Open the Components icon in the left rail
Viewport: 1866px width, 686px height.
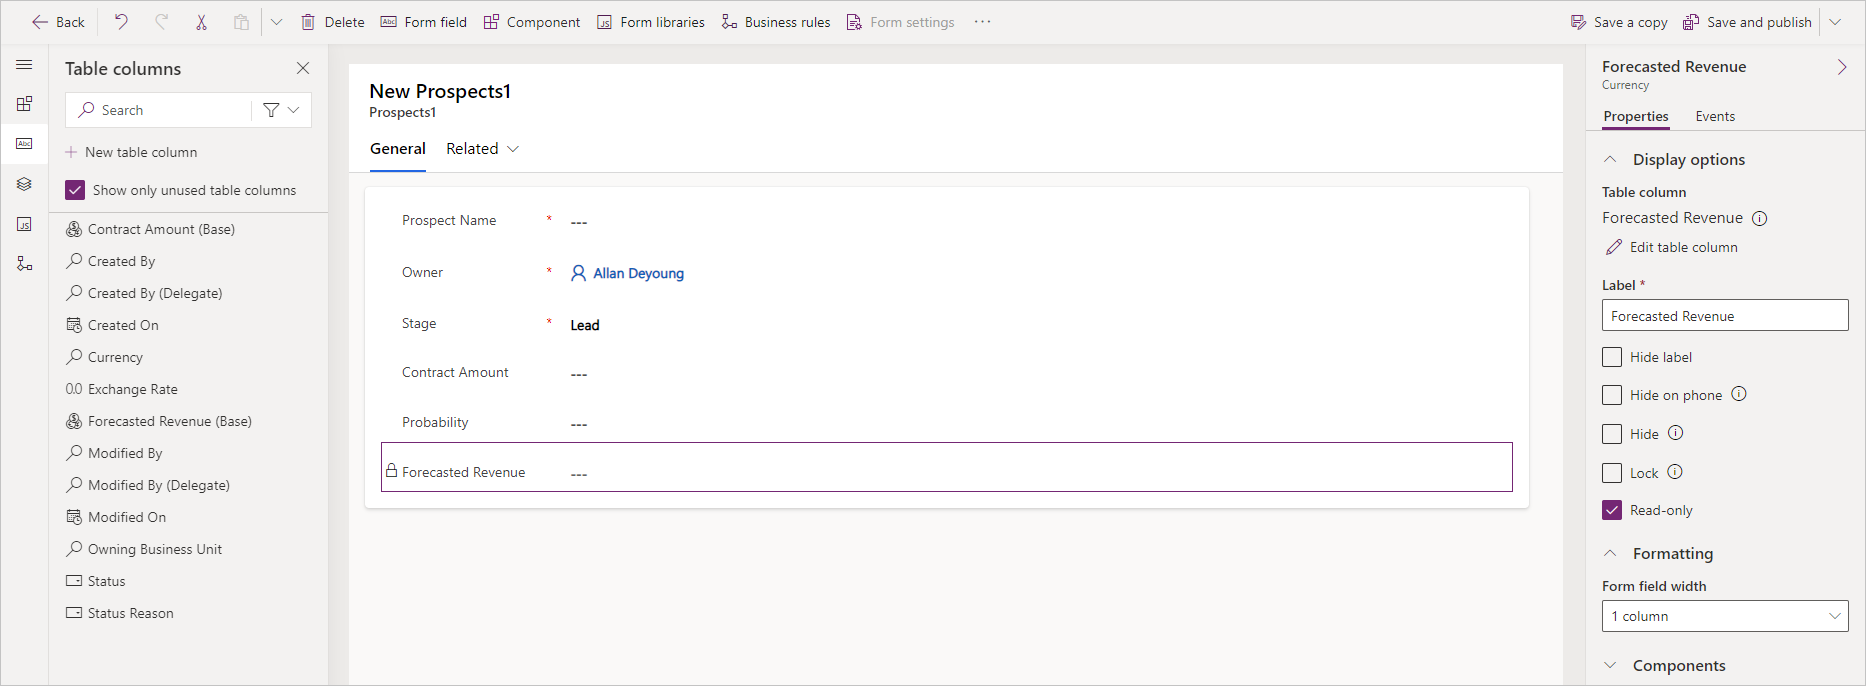pos(25,104)
